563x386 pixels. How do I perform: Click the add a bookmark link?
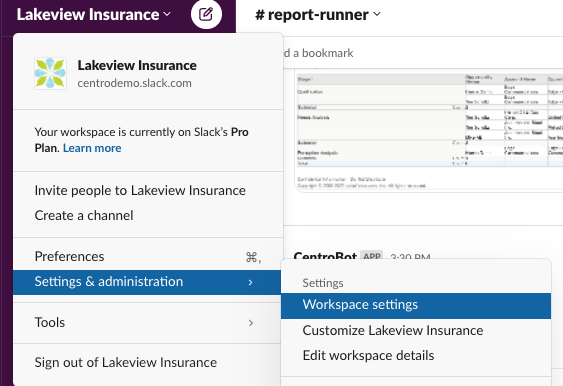pos(318,53)
